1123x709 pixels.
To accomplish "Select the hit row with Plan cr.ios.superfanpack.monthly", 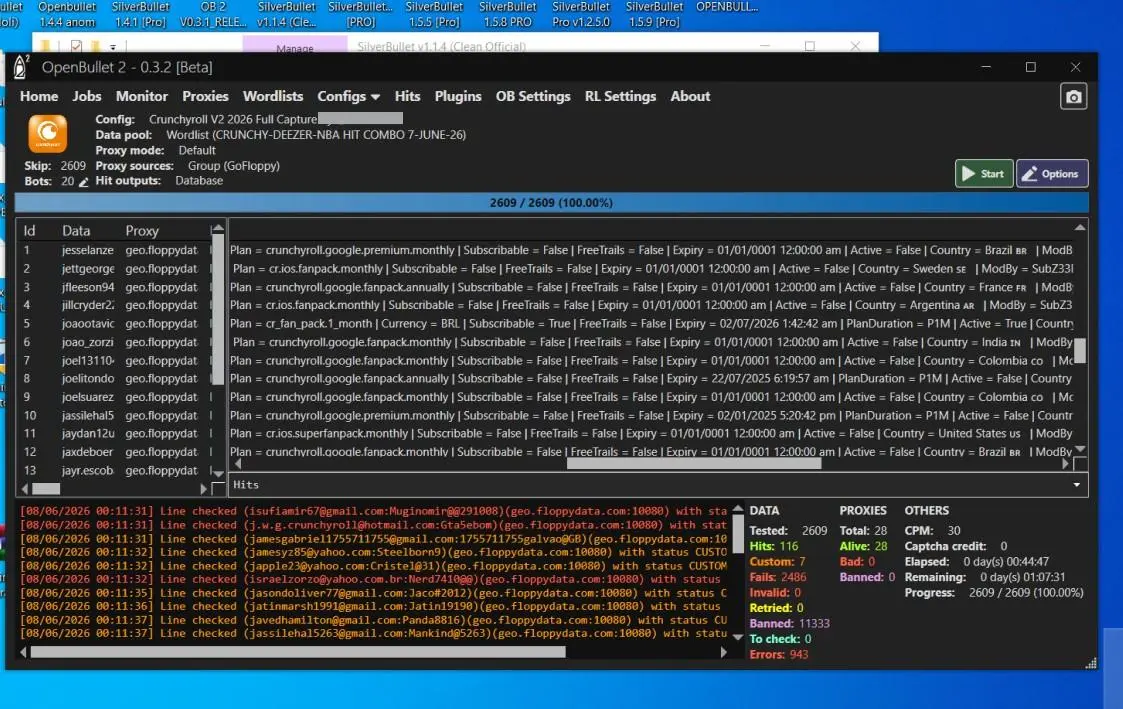I will tap(651, 433).
